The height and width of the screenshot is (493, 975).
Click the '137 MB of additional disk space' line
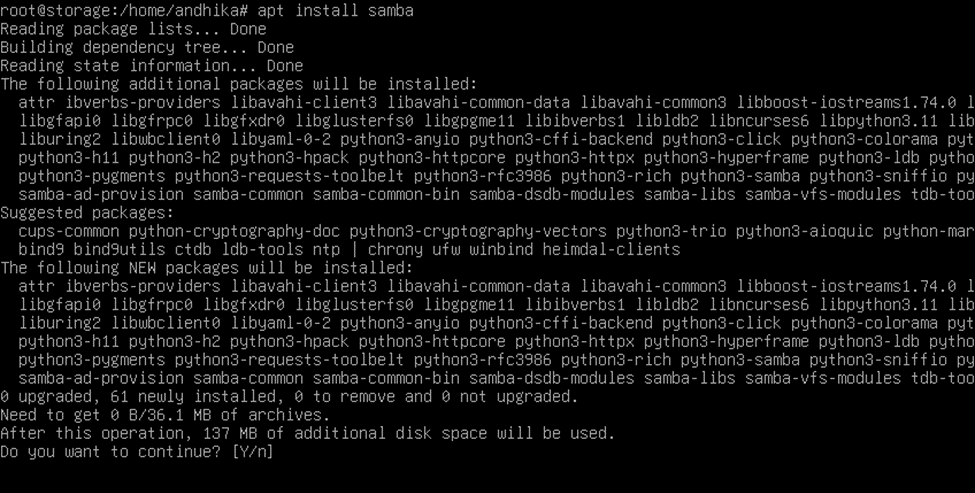[x=308, y=433]
